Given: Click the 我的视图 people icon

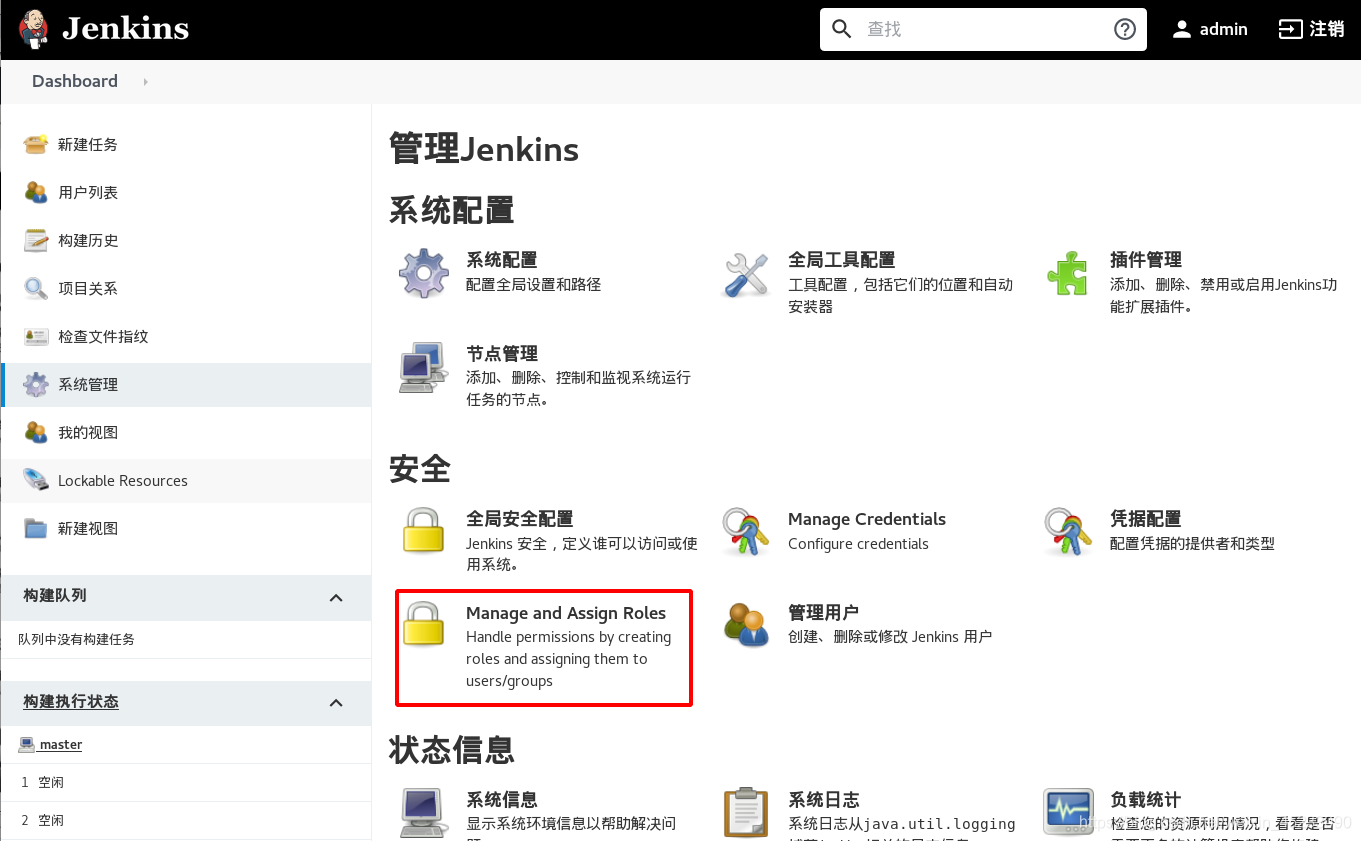Looking at the screenshot, I should coord(36,432).
